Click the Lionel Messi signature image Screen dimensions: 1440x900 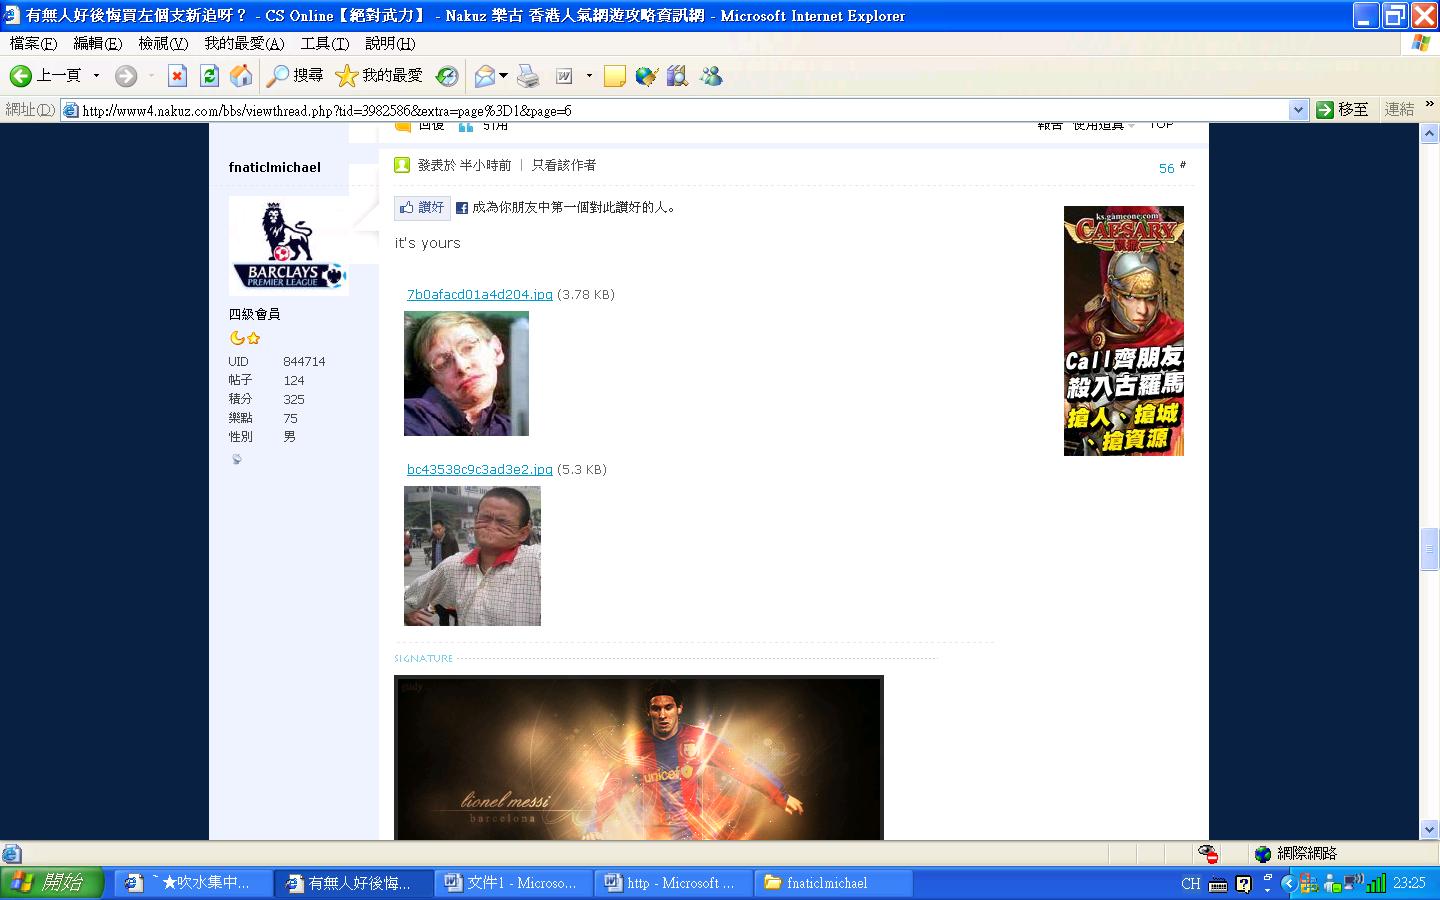[639, 758]
